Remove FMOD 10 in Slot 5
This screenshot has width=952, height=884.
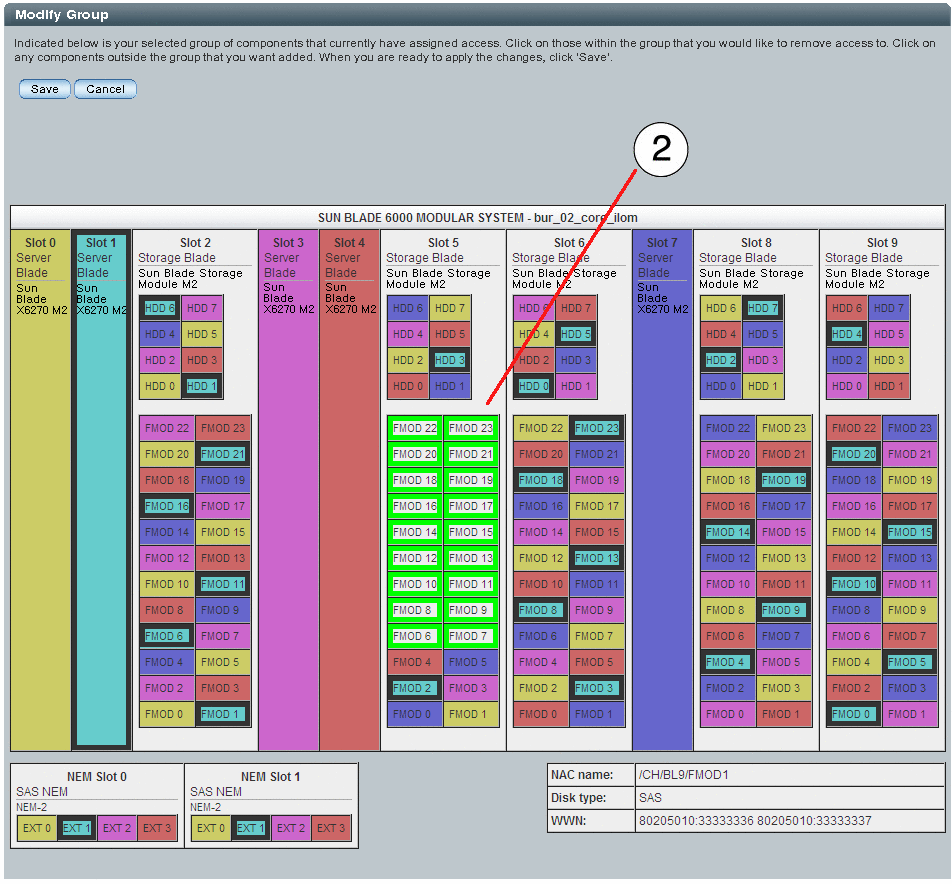click(415, 584)
